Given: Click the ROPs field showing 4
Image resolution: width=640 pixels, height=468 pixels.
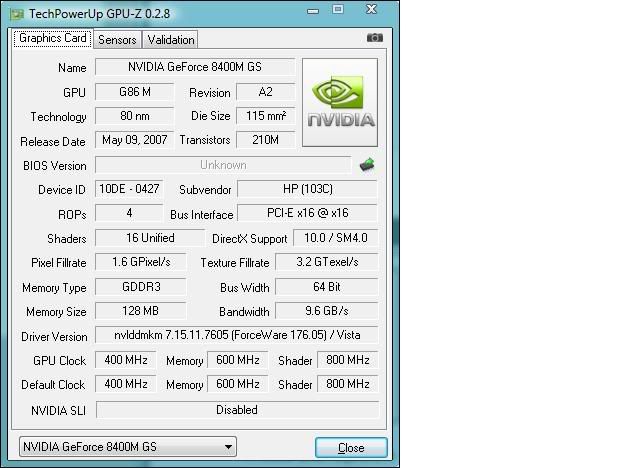Looking at the screenshot, I should coord(129,213).
